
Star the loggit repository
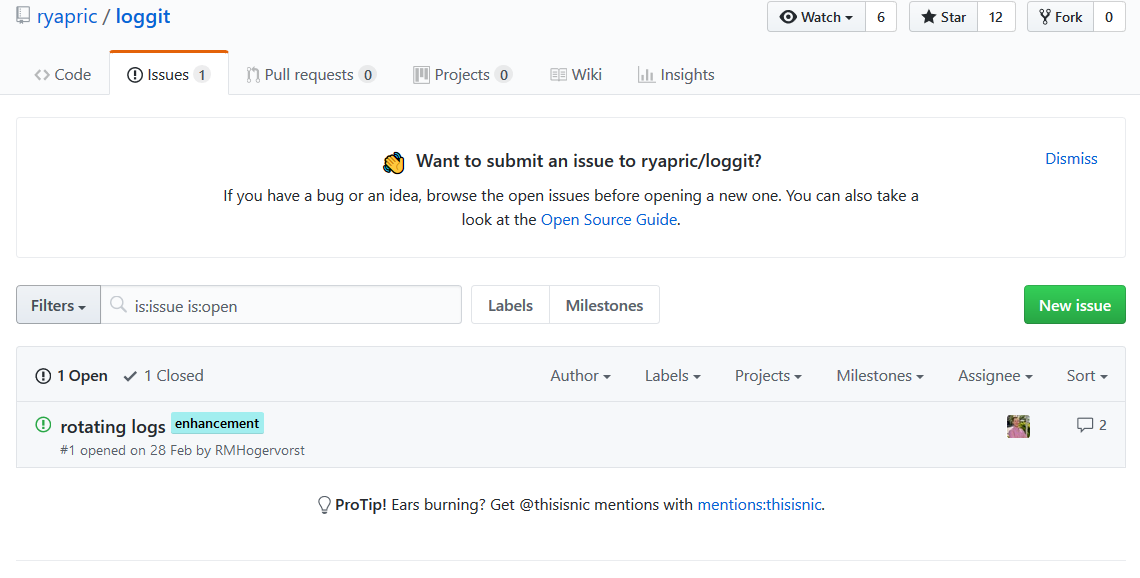[x=943, y=17]
